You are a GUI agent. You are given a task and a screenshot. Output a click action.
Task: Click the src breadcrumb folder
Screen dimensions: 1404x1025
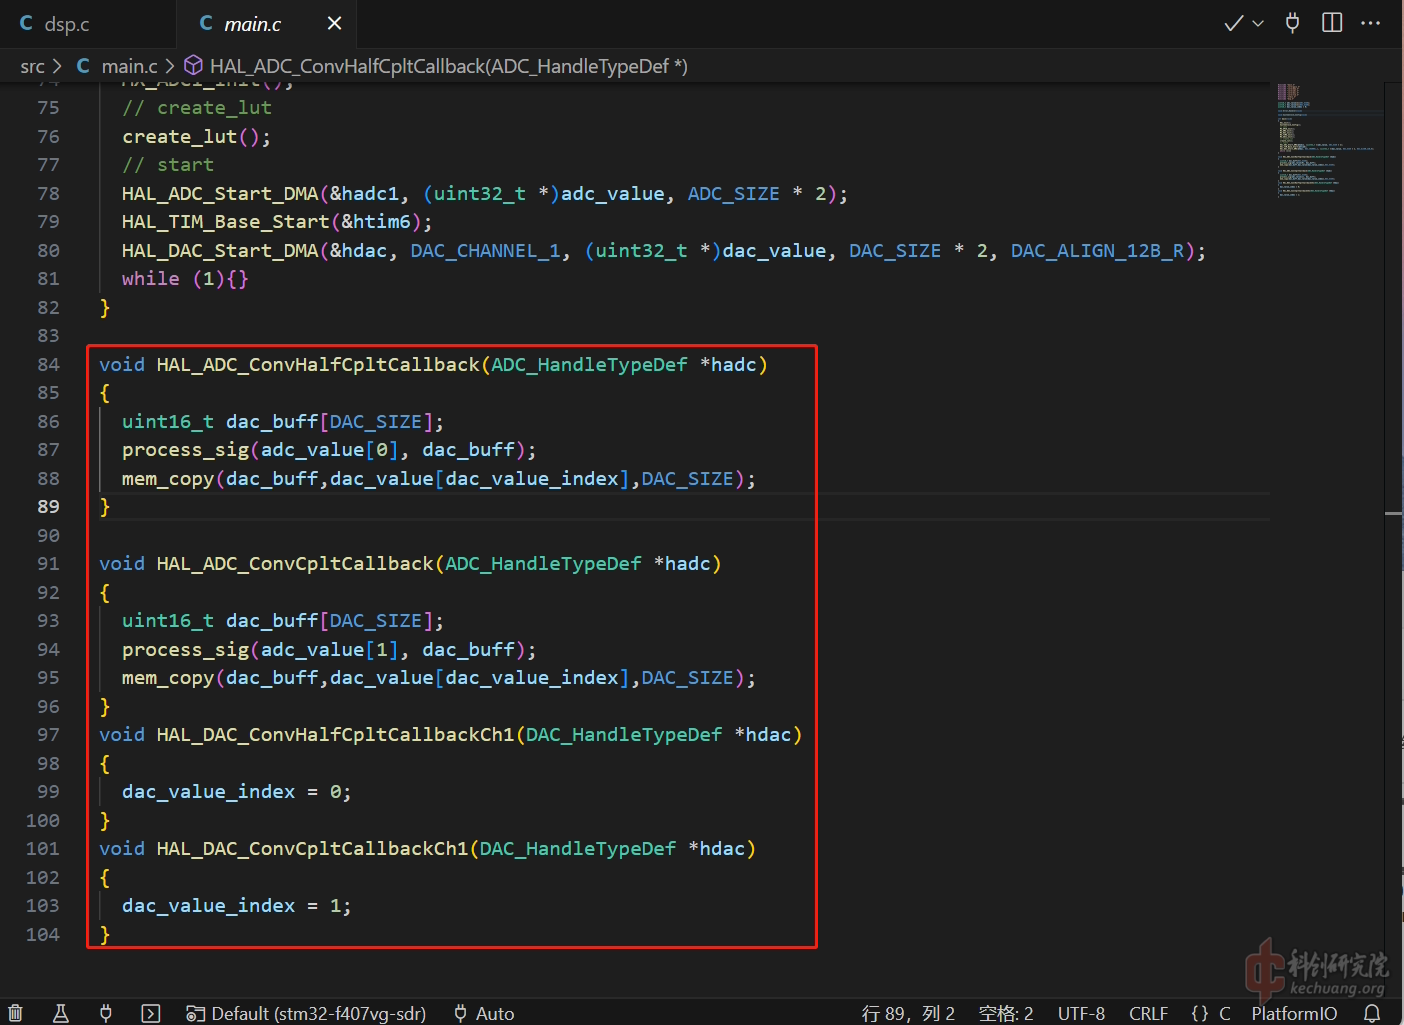pyautogui.click(x=32, y=66)
